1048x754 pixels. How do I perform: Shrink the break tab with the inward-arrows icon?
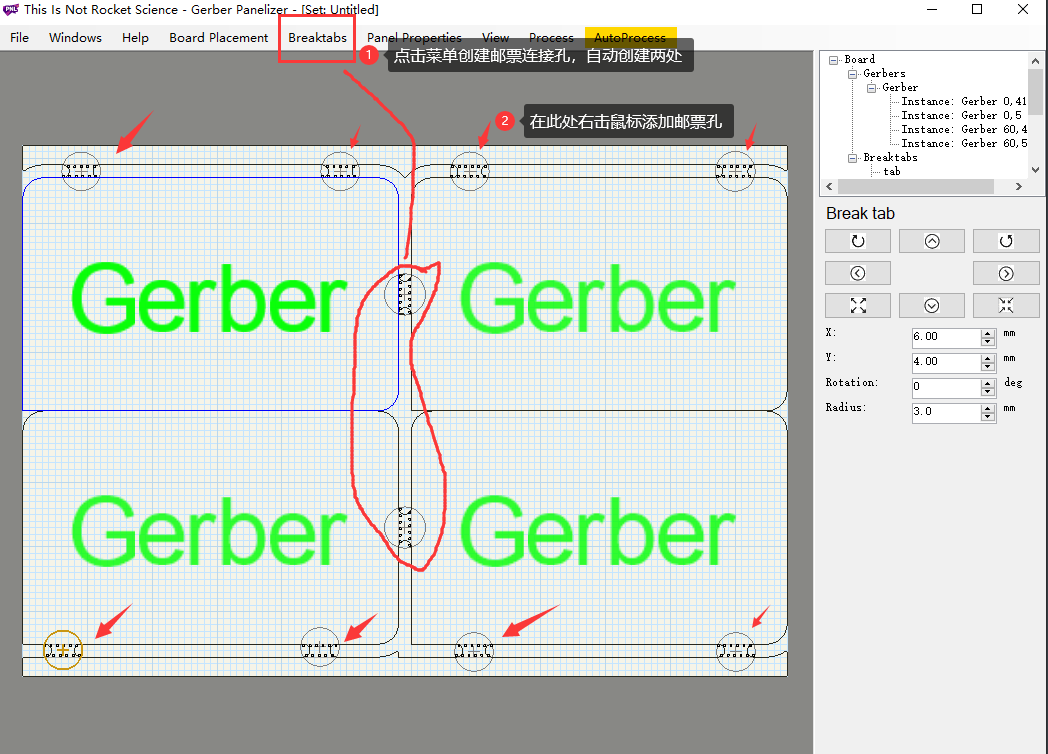click(x=1005, y=305)
